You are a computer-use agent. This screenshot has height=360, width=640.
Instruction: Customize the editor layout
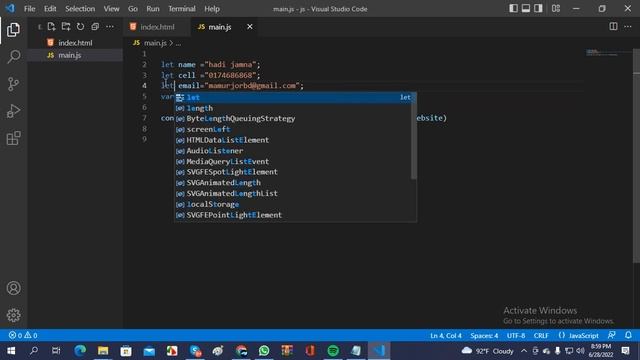[x=556, y=9]
